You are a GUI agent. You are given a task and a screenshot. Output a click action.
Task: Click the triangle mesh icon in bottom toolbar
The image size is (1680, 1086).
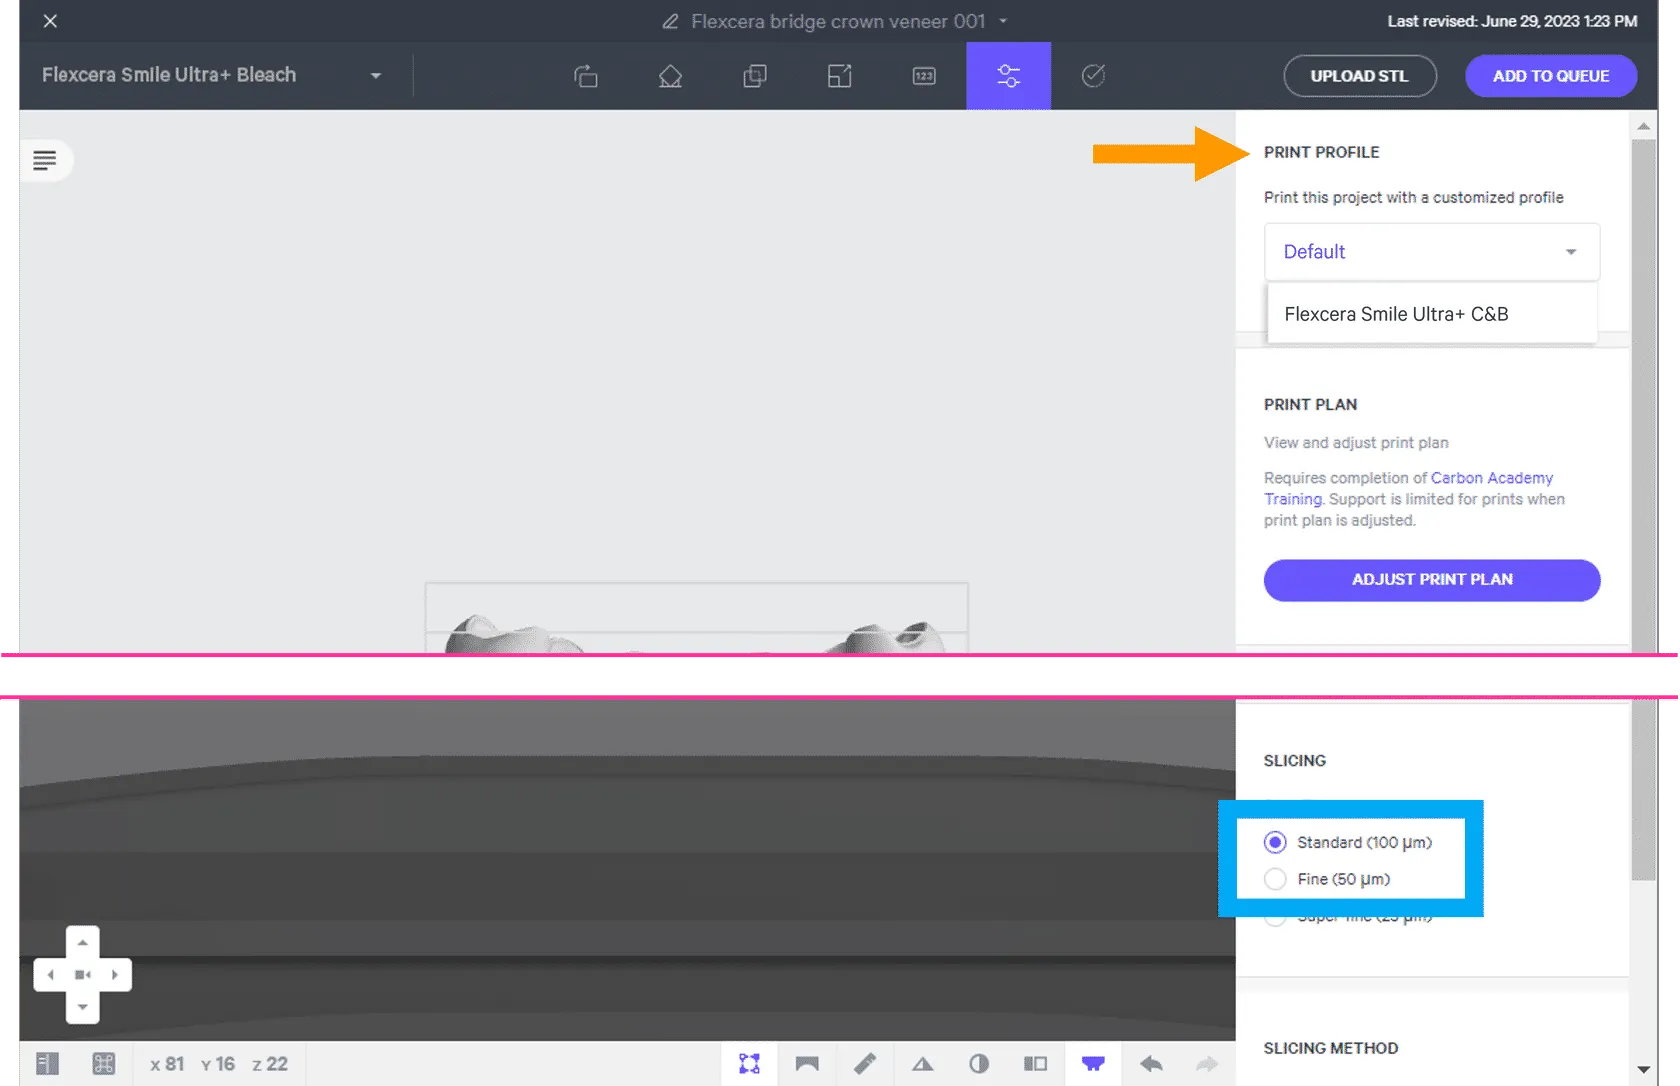click(x=922, y=1064)
